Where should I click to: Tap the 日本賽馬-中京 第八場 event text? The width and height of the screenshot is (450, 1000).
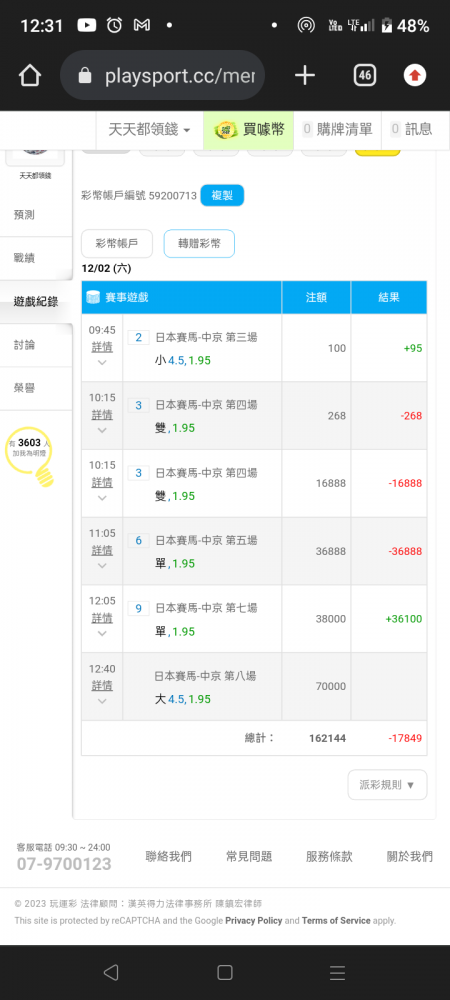[x=205, y=676]
